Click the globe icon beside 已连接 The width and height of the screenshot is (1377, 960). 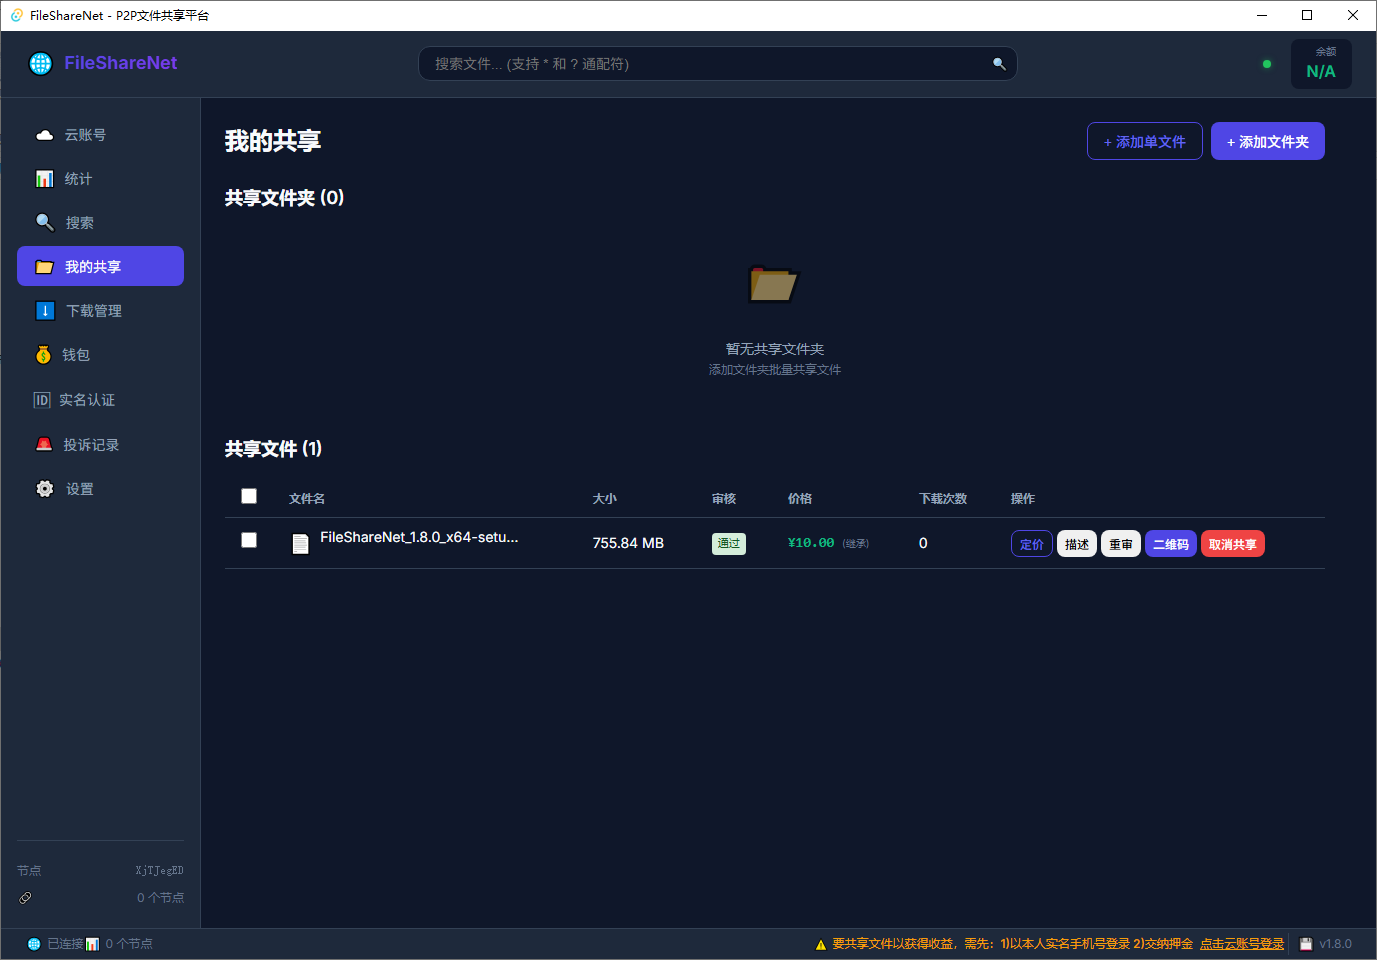coord(34,944)
